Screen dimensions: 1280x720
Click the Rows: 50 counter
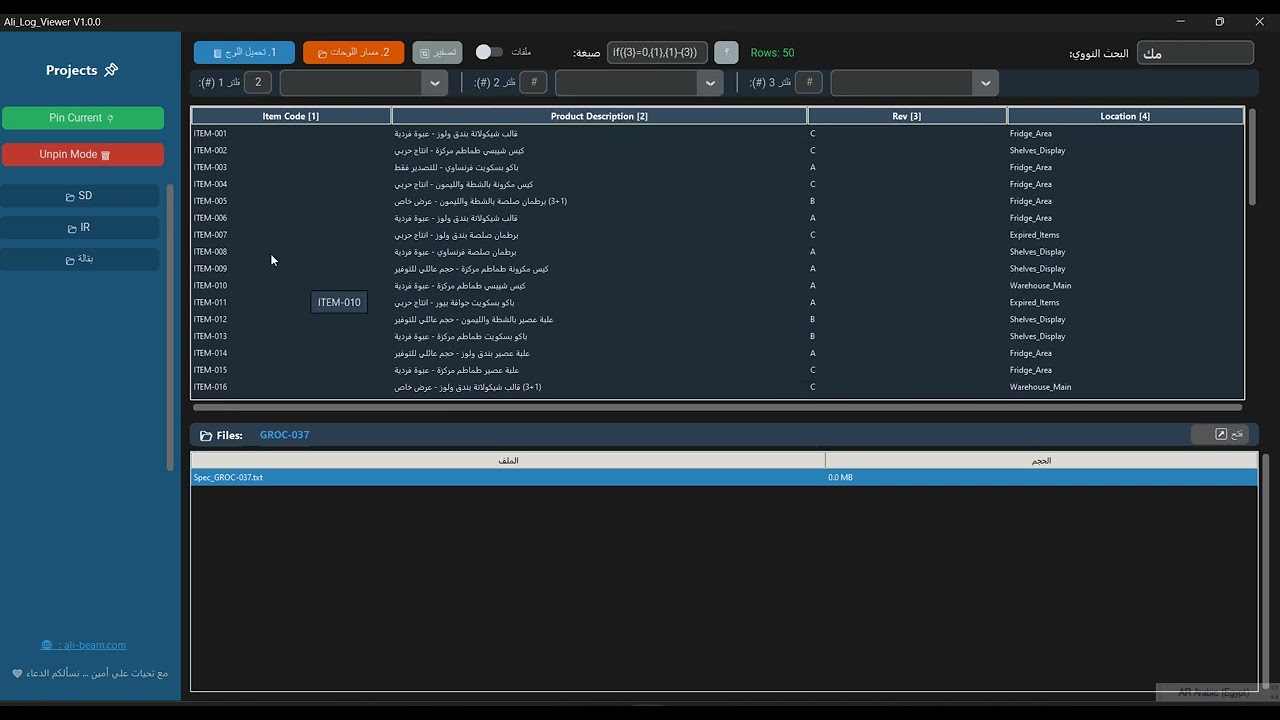772,53
